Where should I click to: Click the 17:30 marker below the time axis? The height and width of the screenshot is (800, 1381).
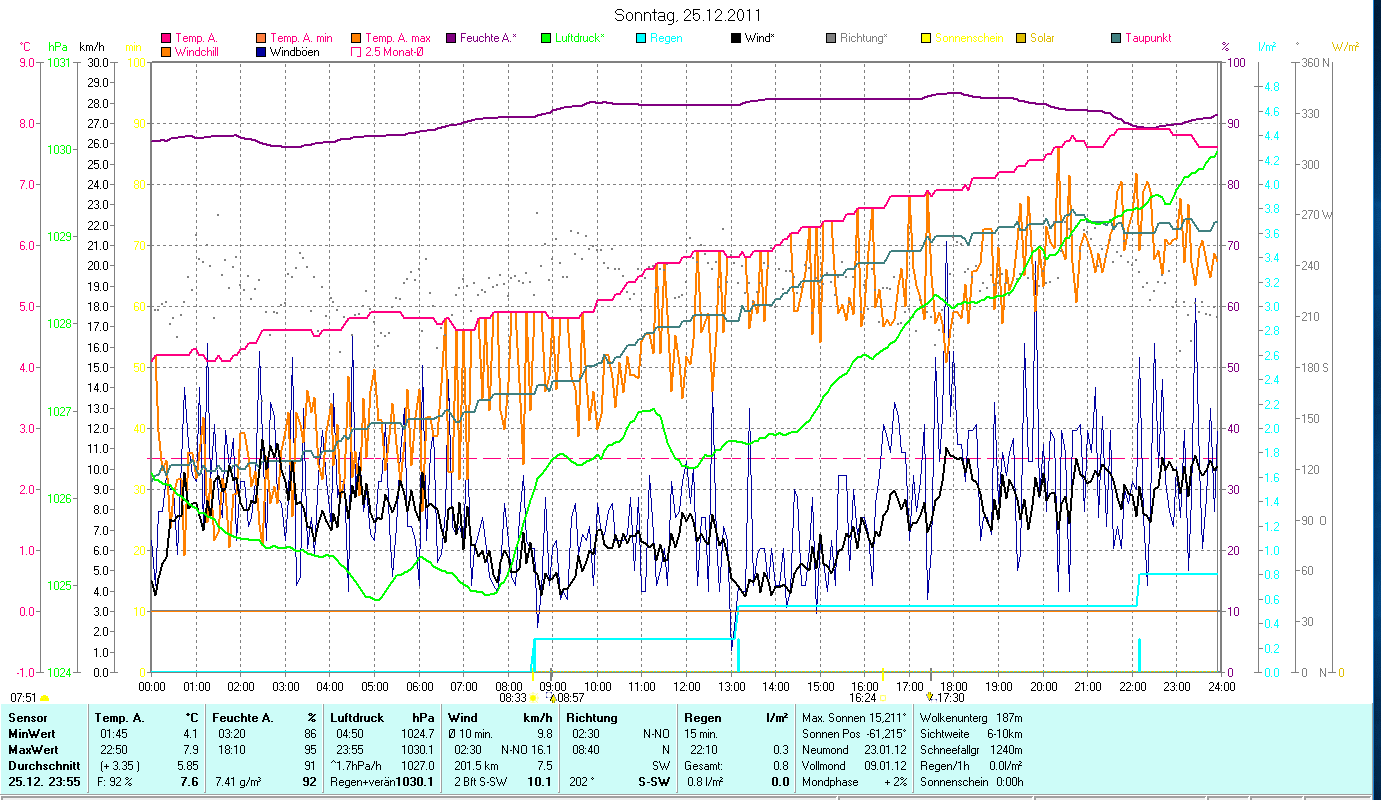tap(950, 698)
